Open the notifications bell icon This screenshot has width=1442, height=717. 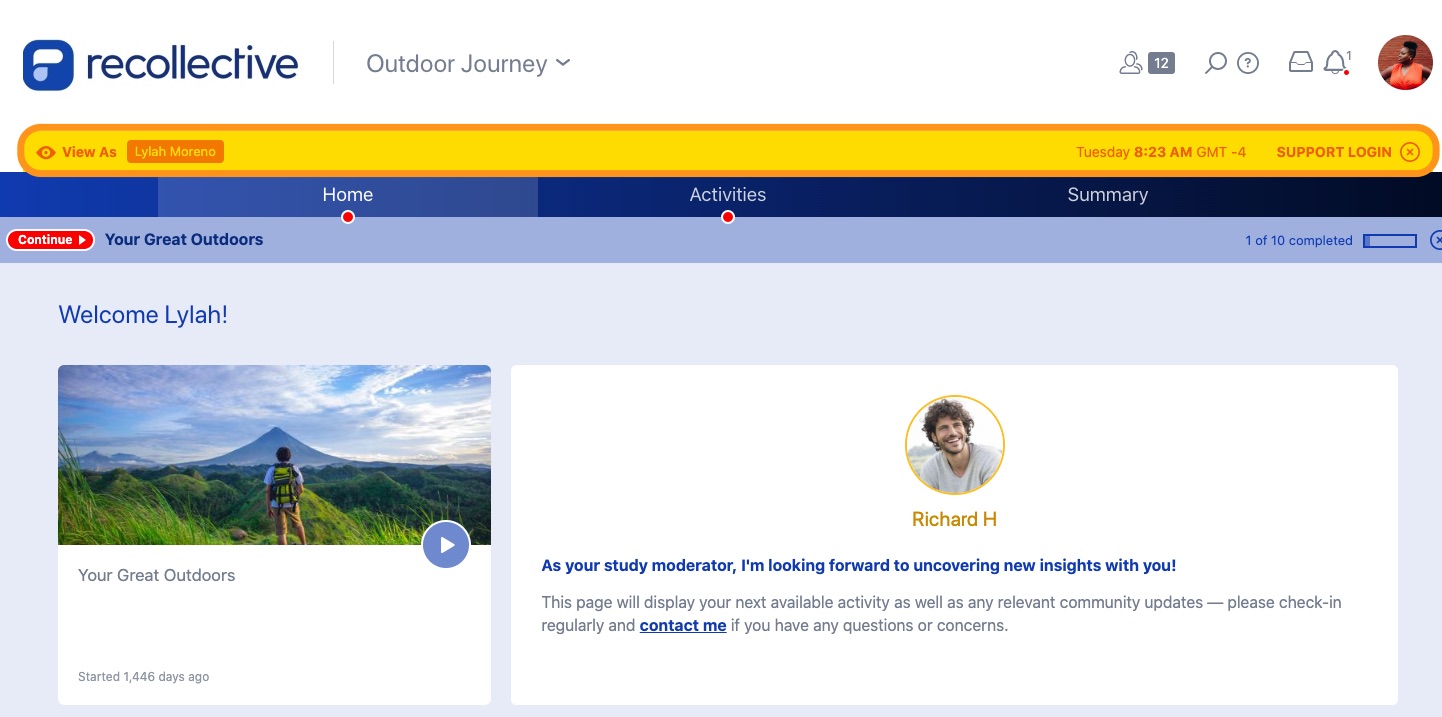1336,63
